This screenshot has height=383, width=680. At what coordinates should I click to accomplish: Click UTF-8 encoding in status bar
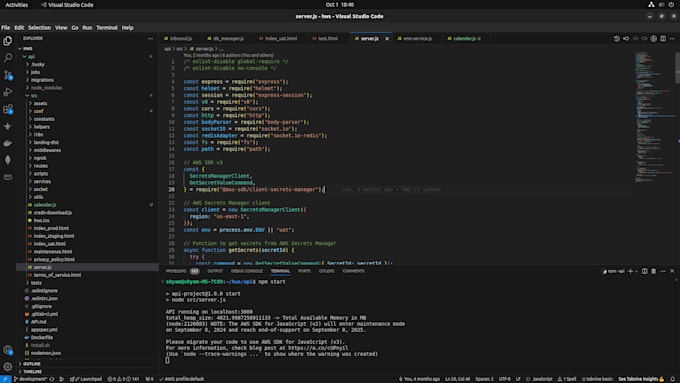(504, 379)
